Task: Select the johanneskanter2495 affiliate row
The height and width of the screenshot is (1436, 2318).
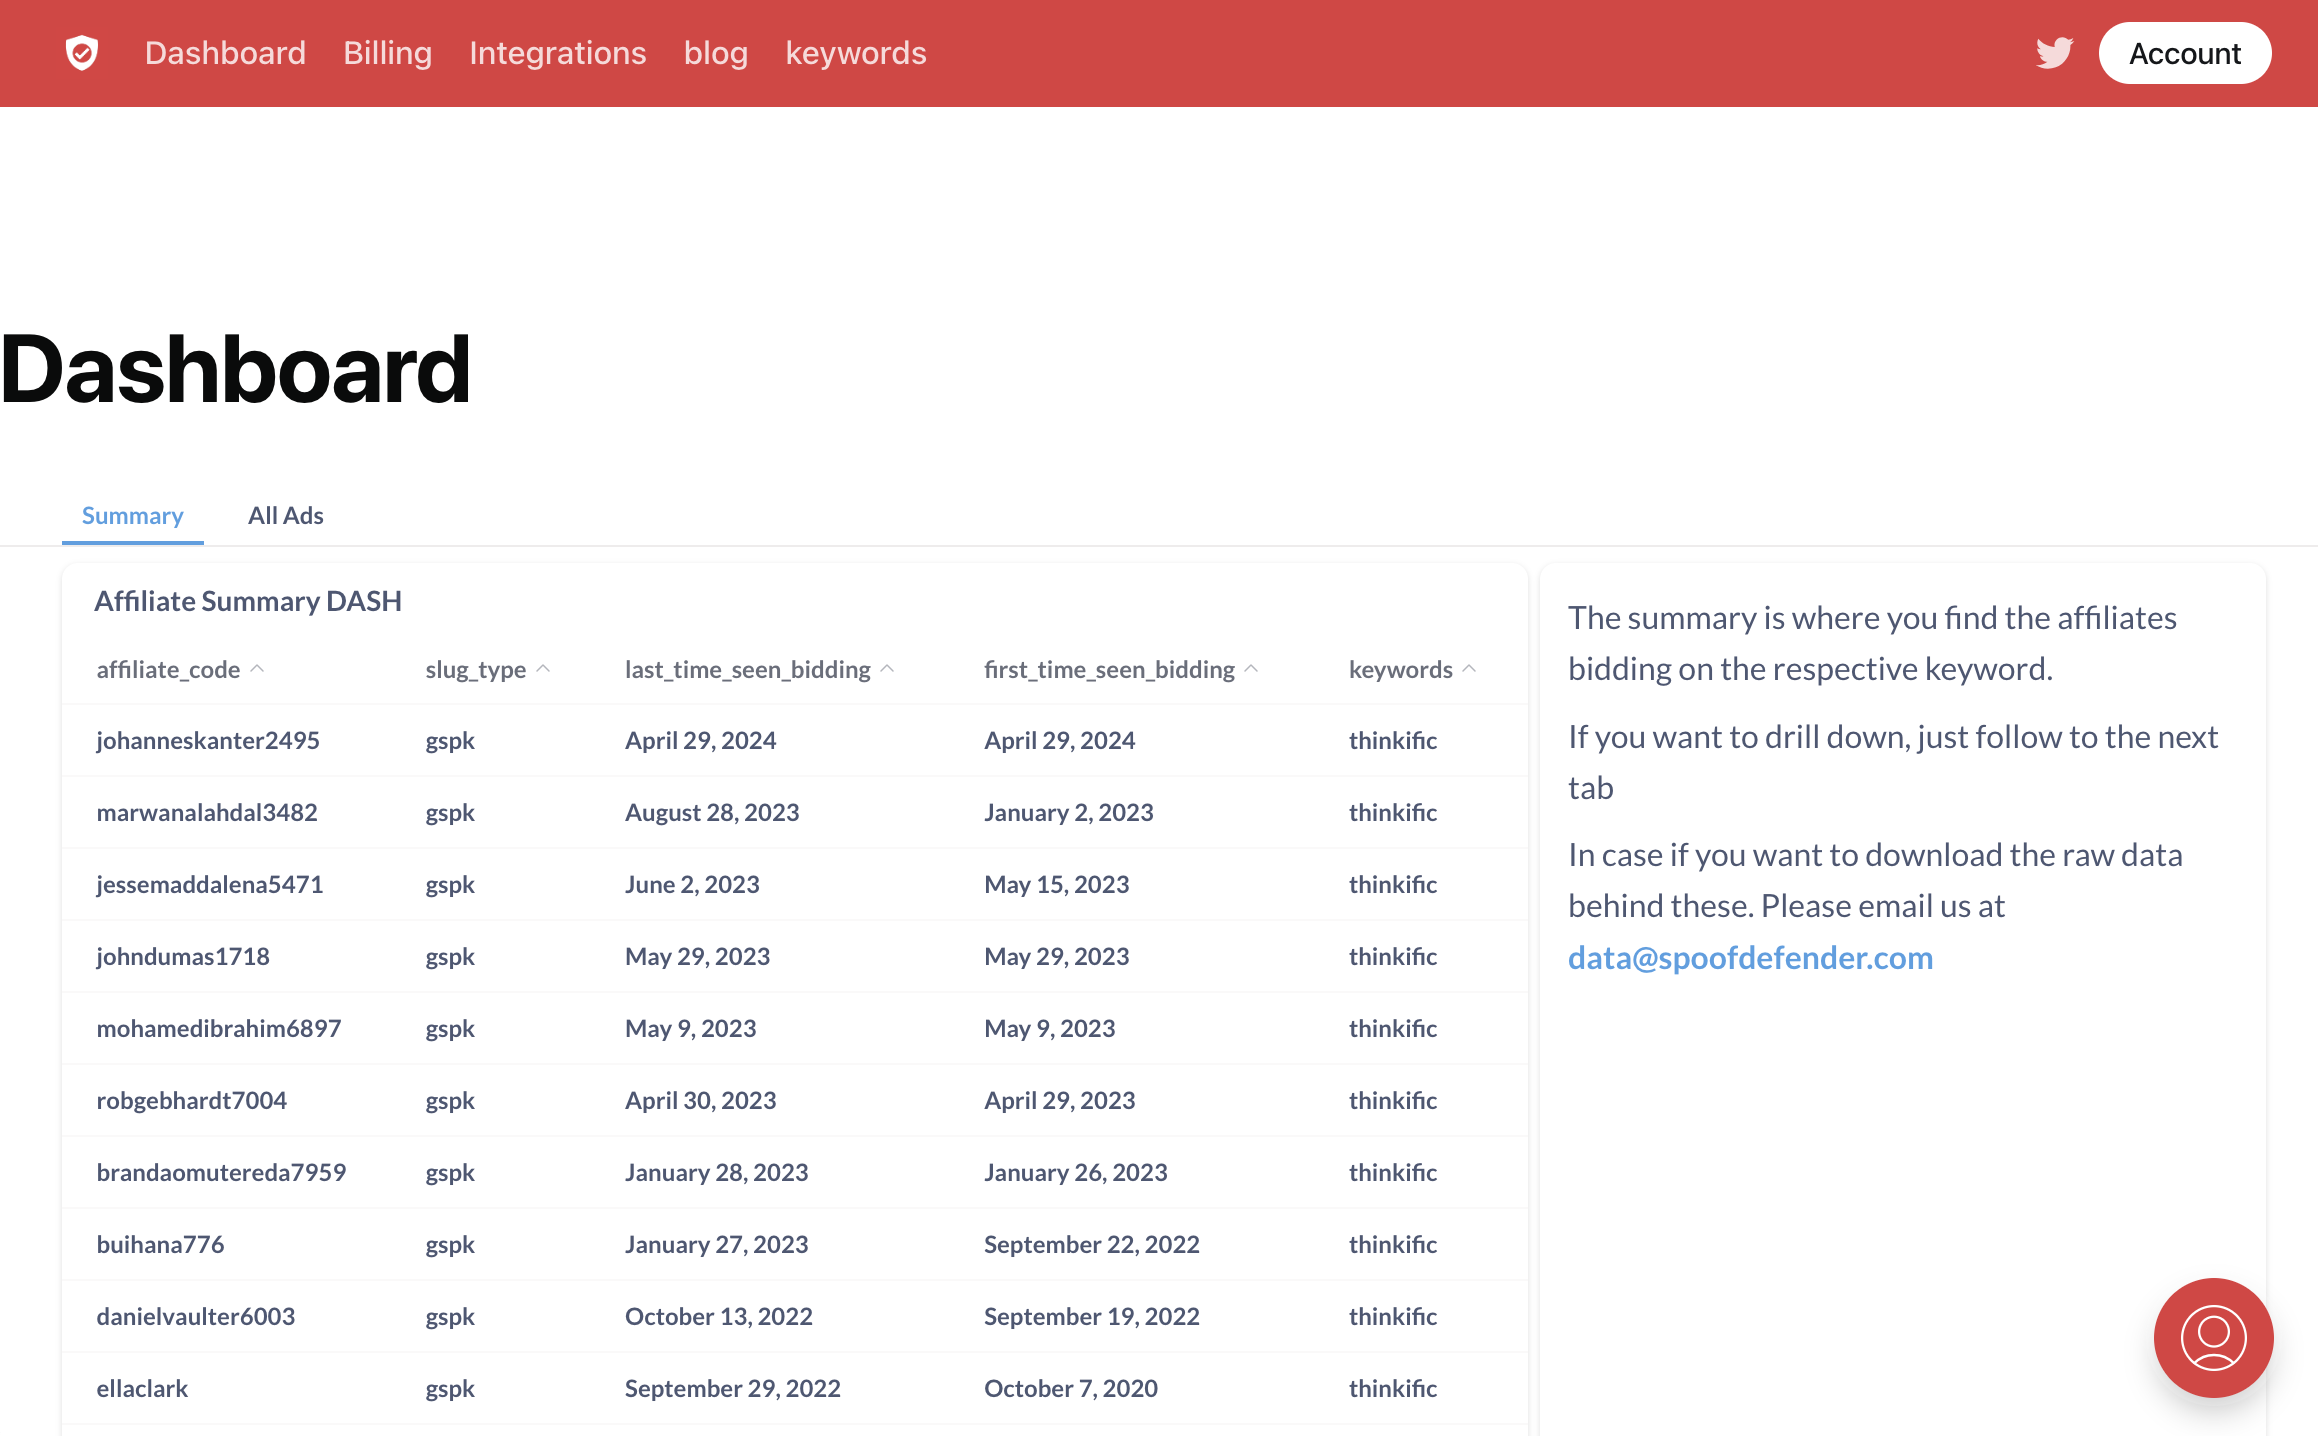Action: (x=208, y=741)
